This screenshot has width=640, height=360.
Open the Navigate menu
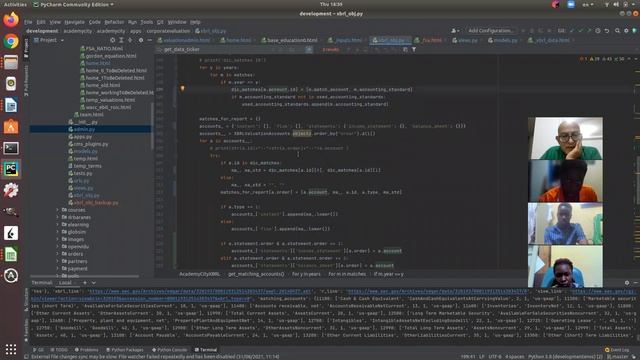(74, 22)
